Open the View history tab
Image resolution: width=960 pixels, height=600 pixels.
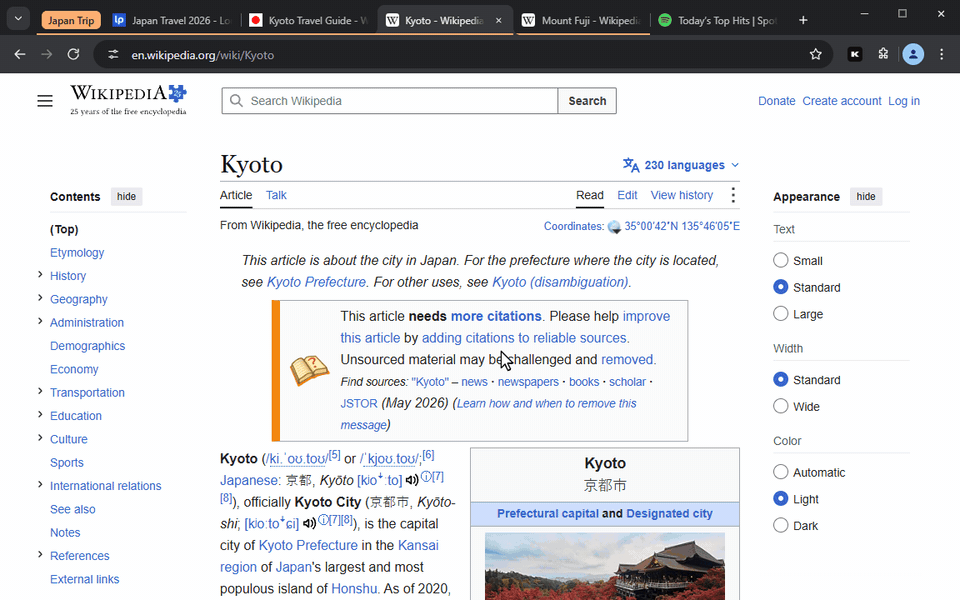coord(681,195)
